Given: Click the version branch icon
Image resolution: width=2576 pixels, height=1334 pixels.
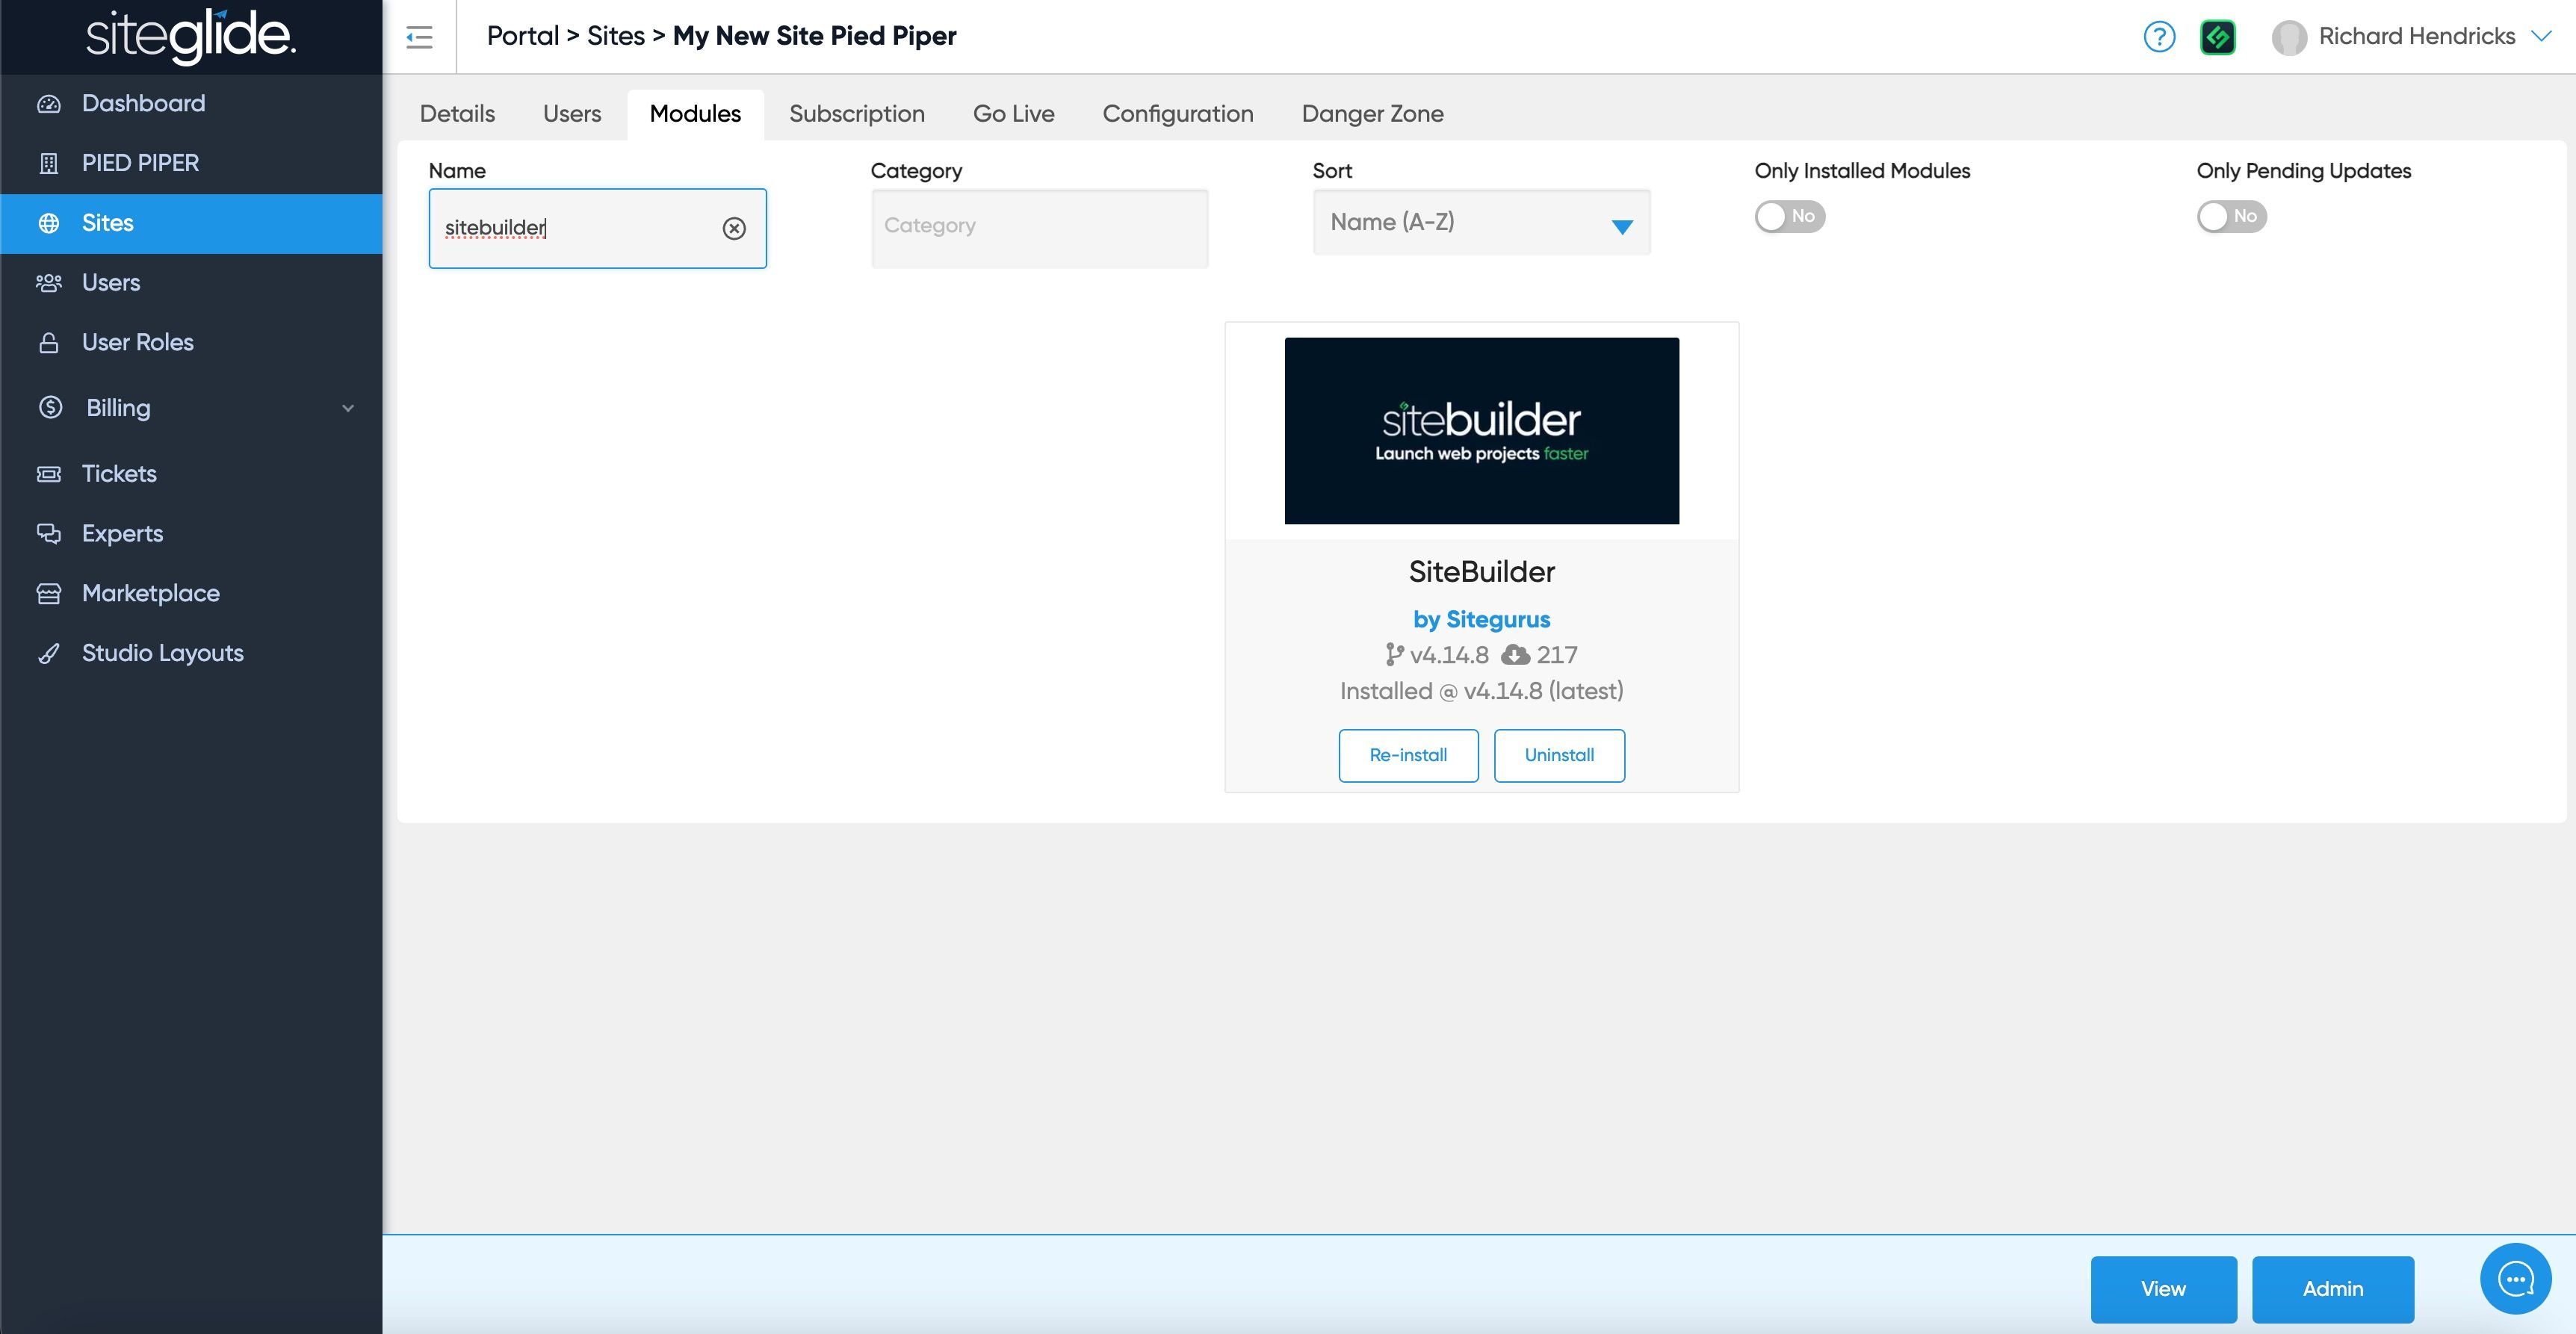Looking at the screenshot, I should click(1394, 655).
